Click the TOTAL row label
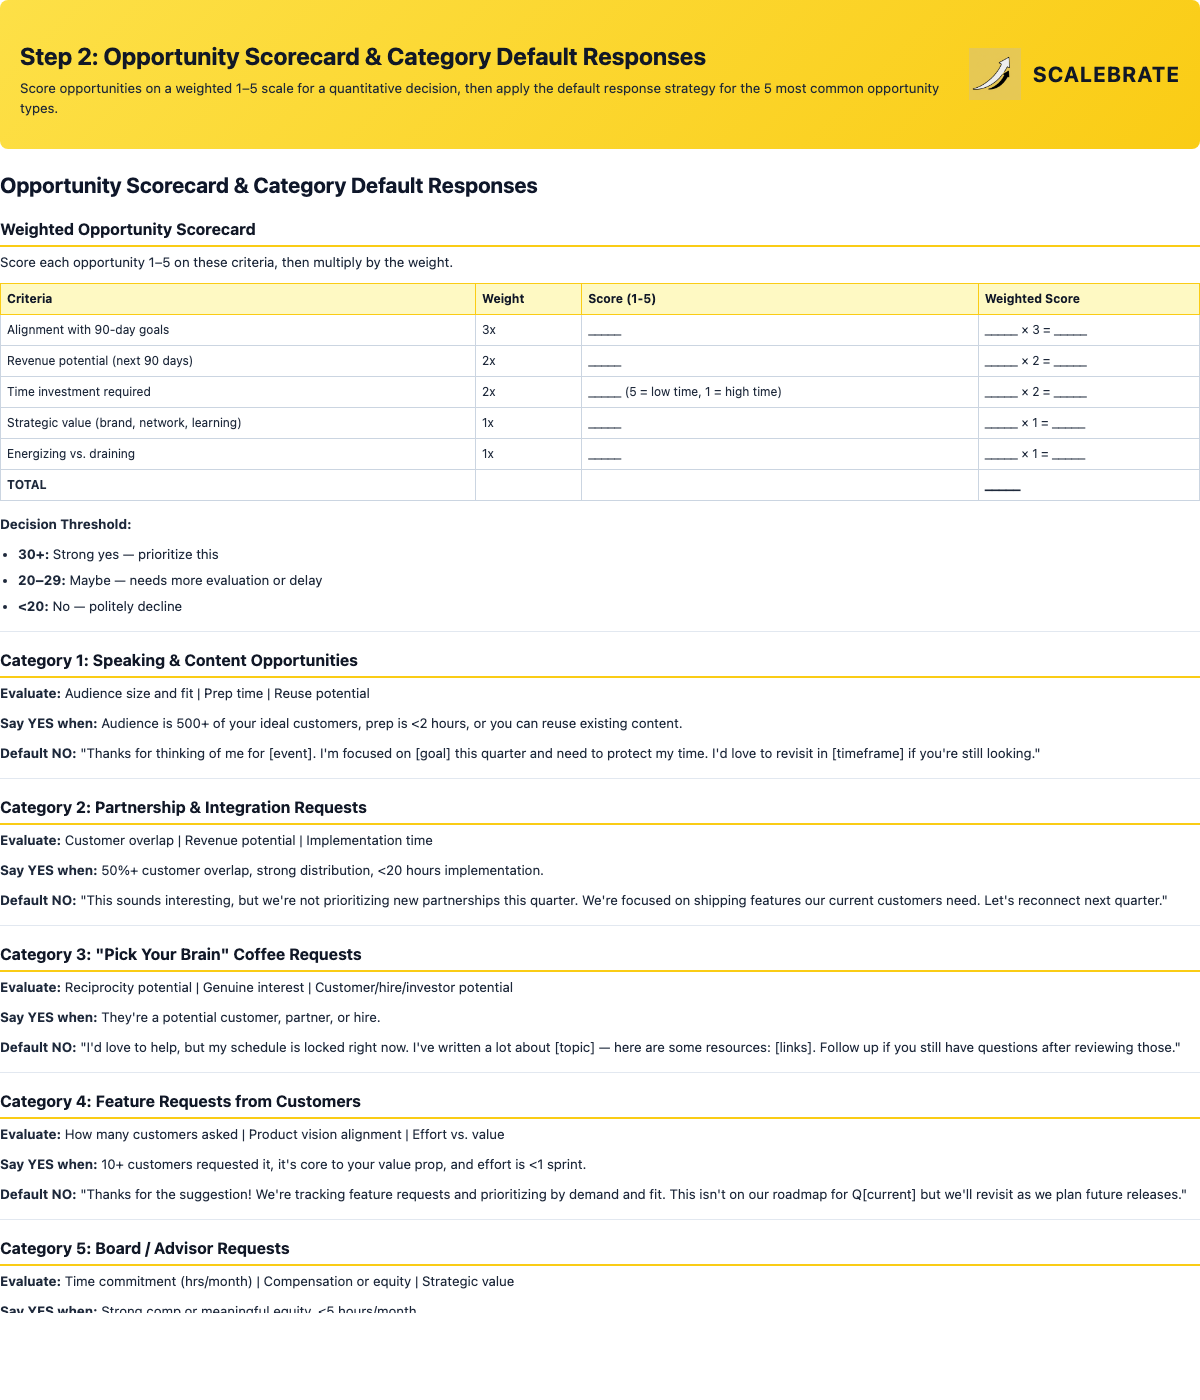1200x1400 pixels. (x=27, y=485)
